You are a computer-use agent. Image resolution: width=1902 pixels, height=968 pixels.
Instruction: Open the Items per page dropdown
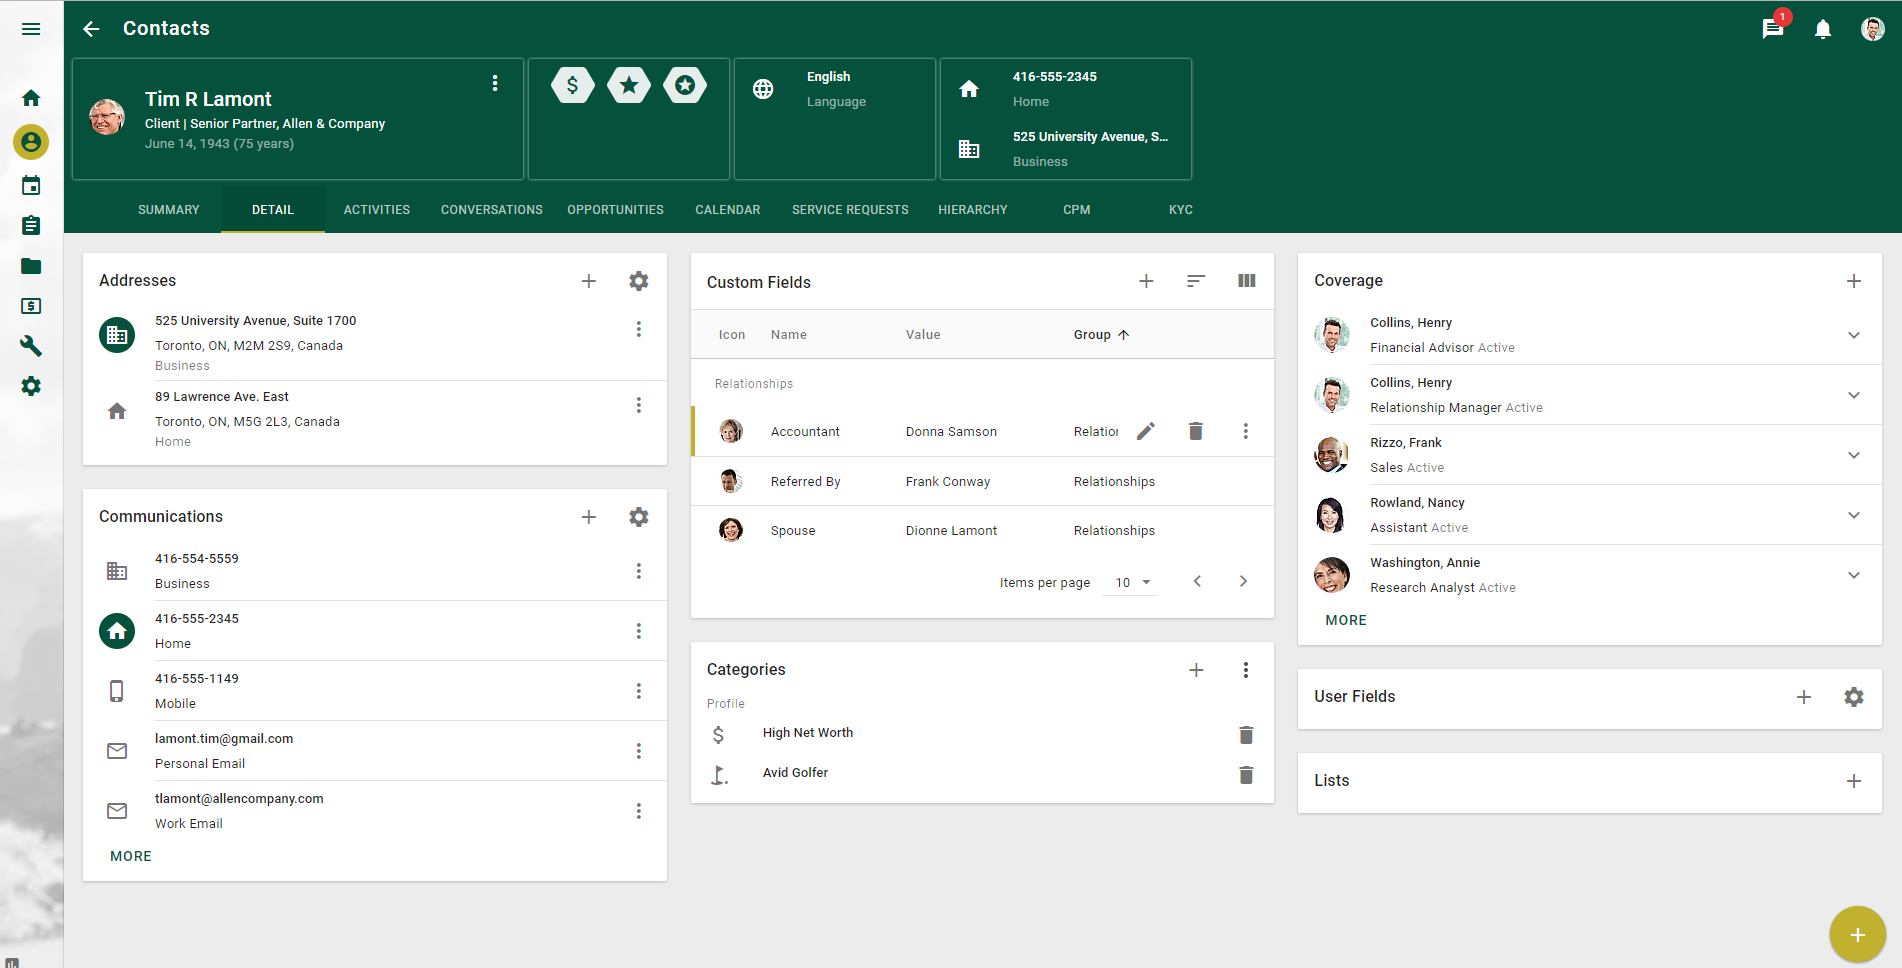1132,582
